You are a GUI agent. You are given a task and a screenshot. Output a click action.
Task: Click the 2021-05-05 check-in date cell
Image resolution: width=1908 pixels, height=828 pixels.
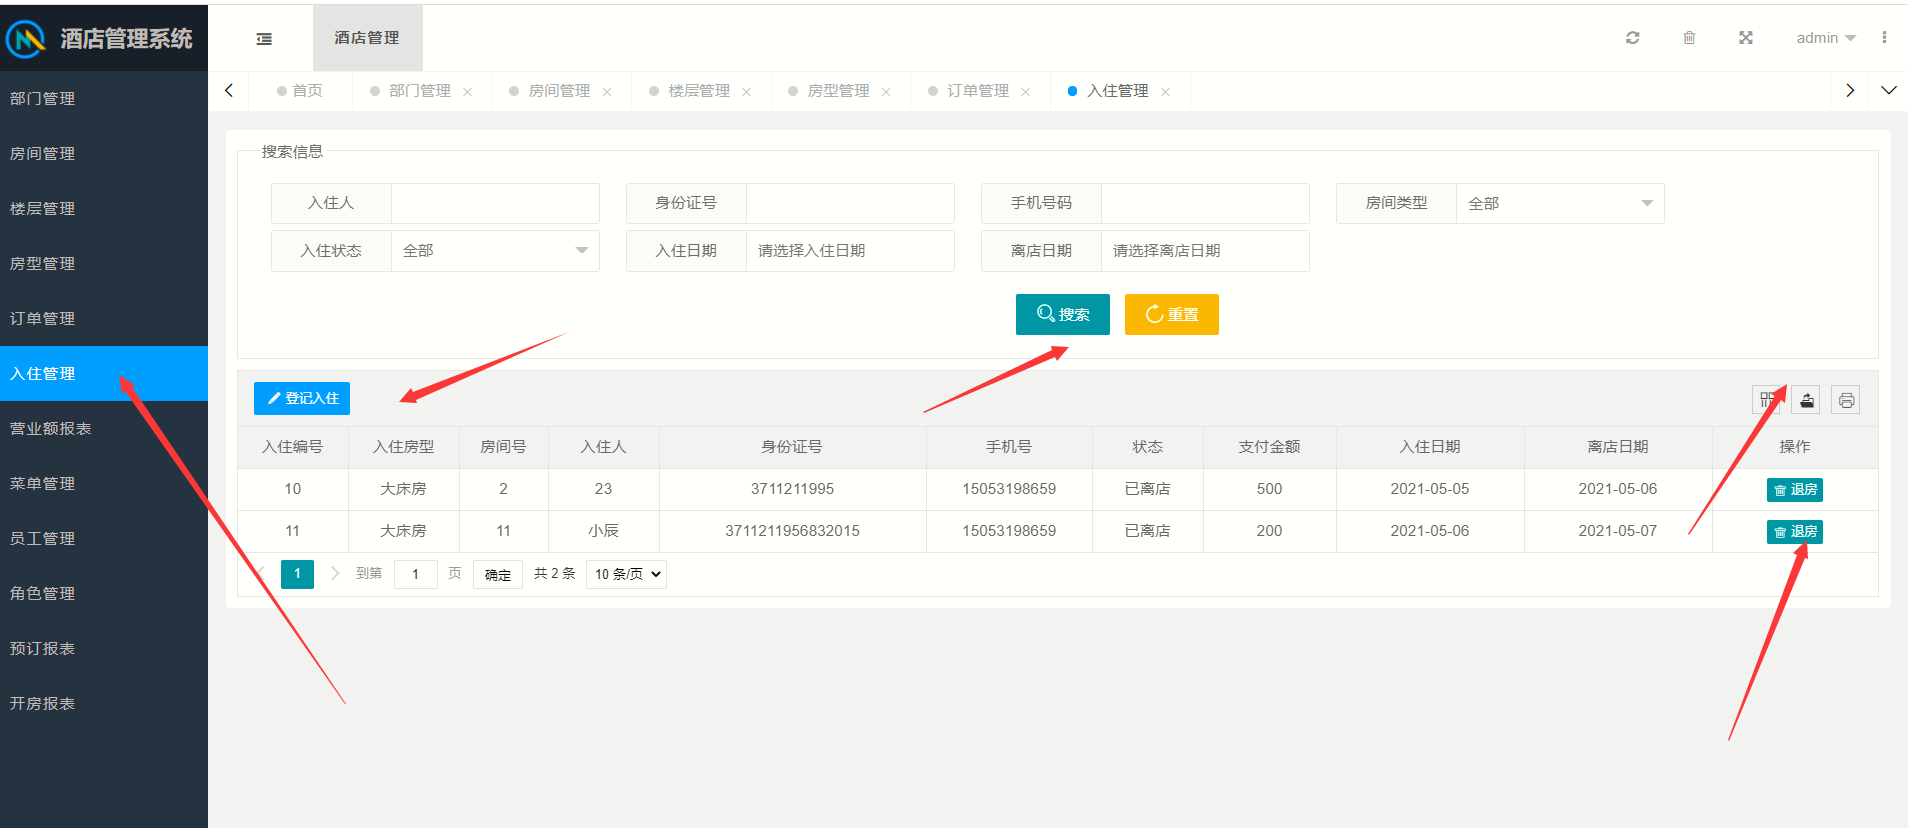click(1430, 489)
